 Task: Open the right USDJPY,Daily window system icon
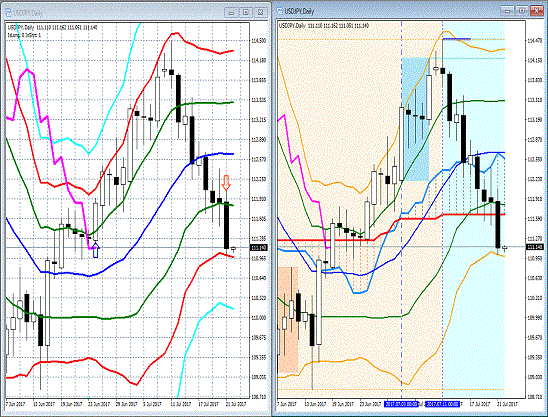pyautogui.click(x=280, y=11)
